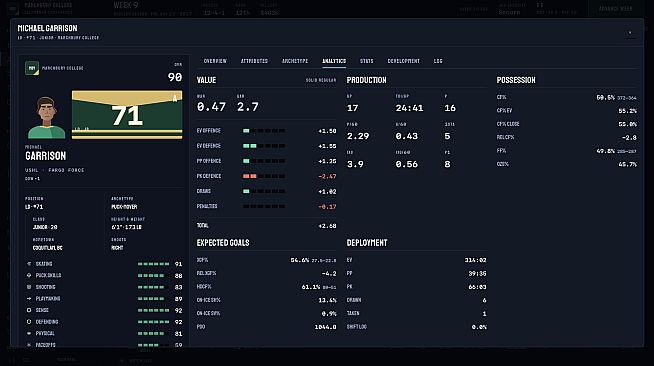Click the EV Offence value bar

(x=264, y=131)
